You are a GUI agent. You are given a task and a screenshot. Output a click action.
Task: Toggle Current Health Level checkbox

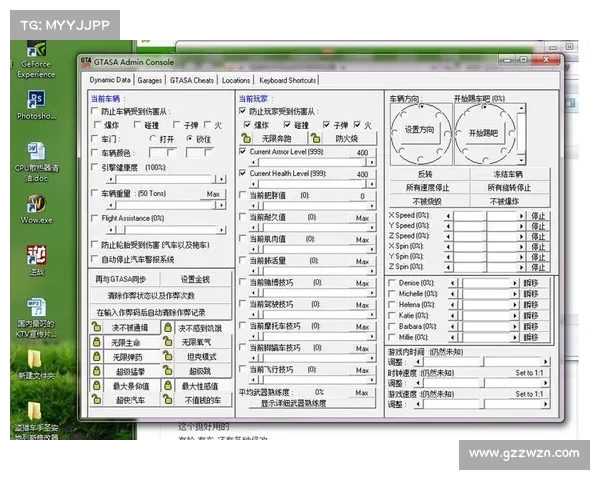pos(243,173)
